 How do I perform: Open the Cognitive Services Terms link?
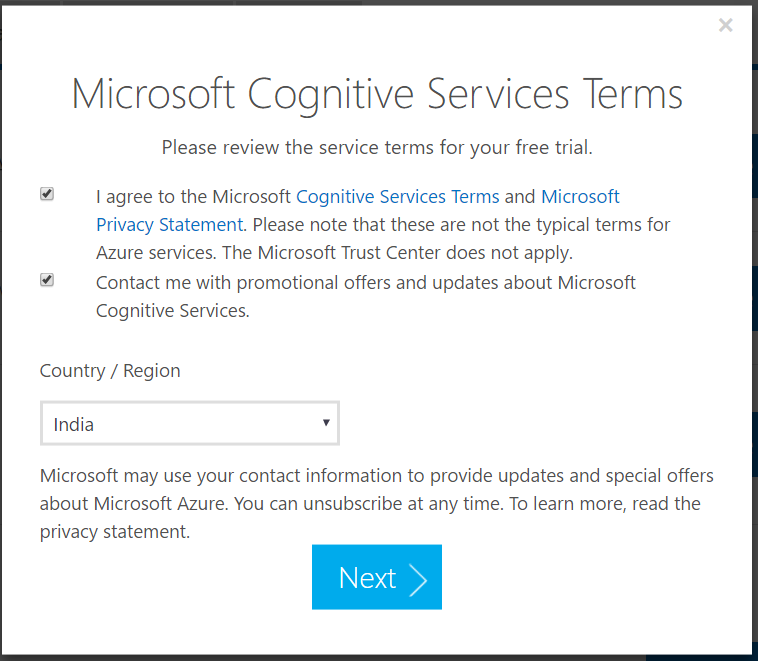pos(397,197)
